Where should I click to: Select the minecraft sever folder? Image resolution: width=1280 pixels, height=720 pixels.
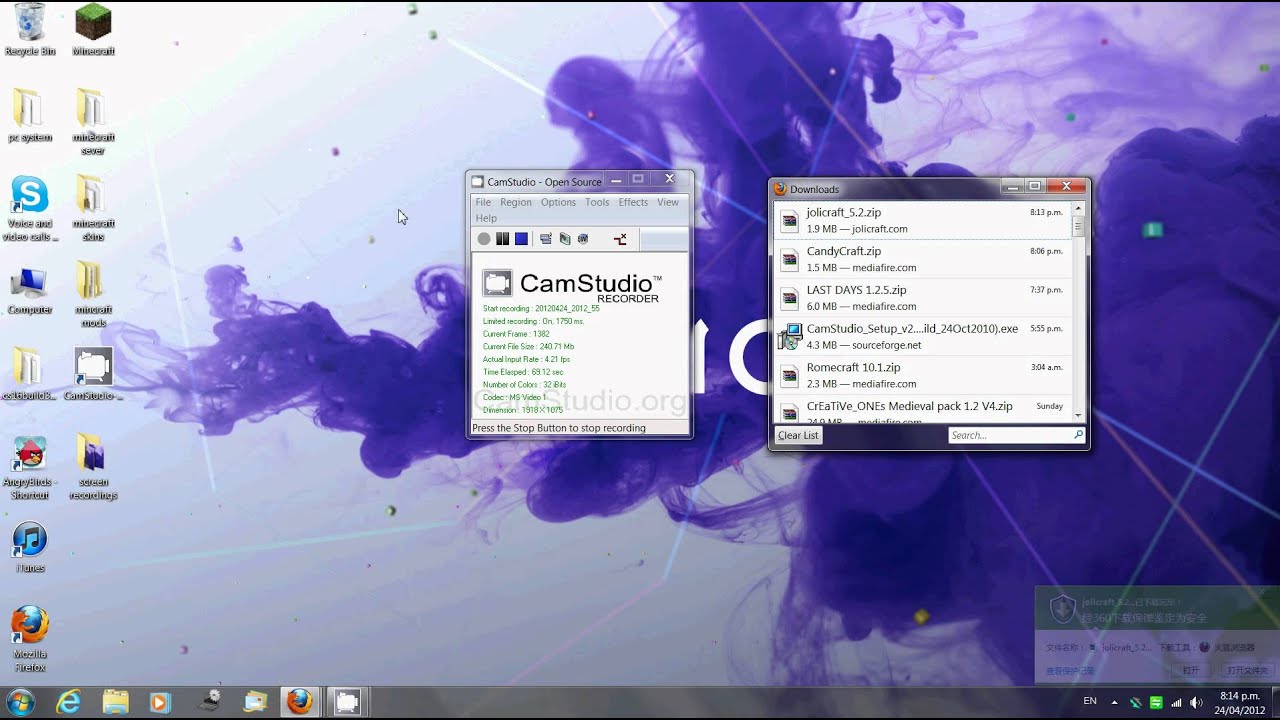93,122
